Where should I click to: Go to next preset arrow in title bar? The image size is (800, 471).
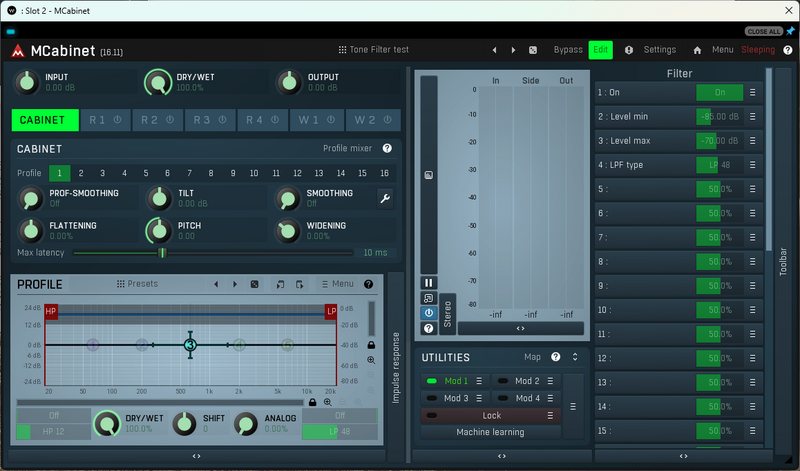513,50
